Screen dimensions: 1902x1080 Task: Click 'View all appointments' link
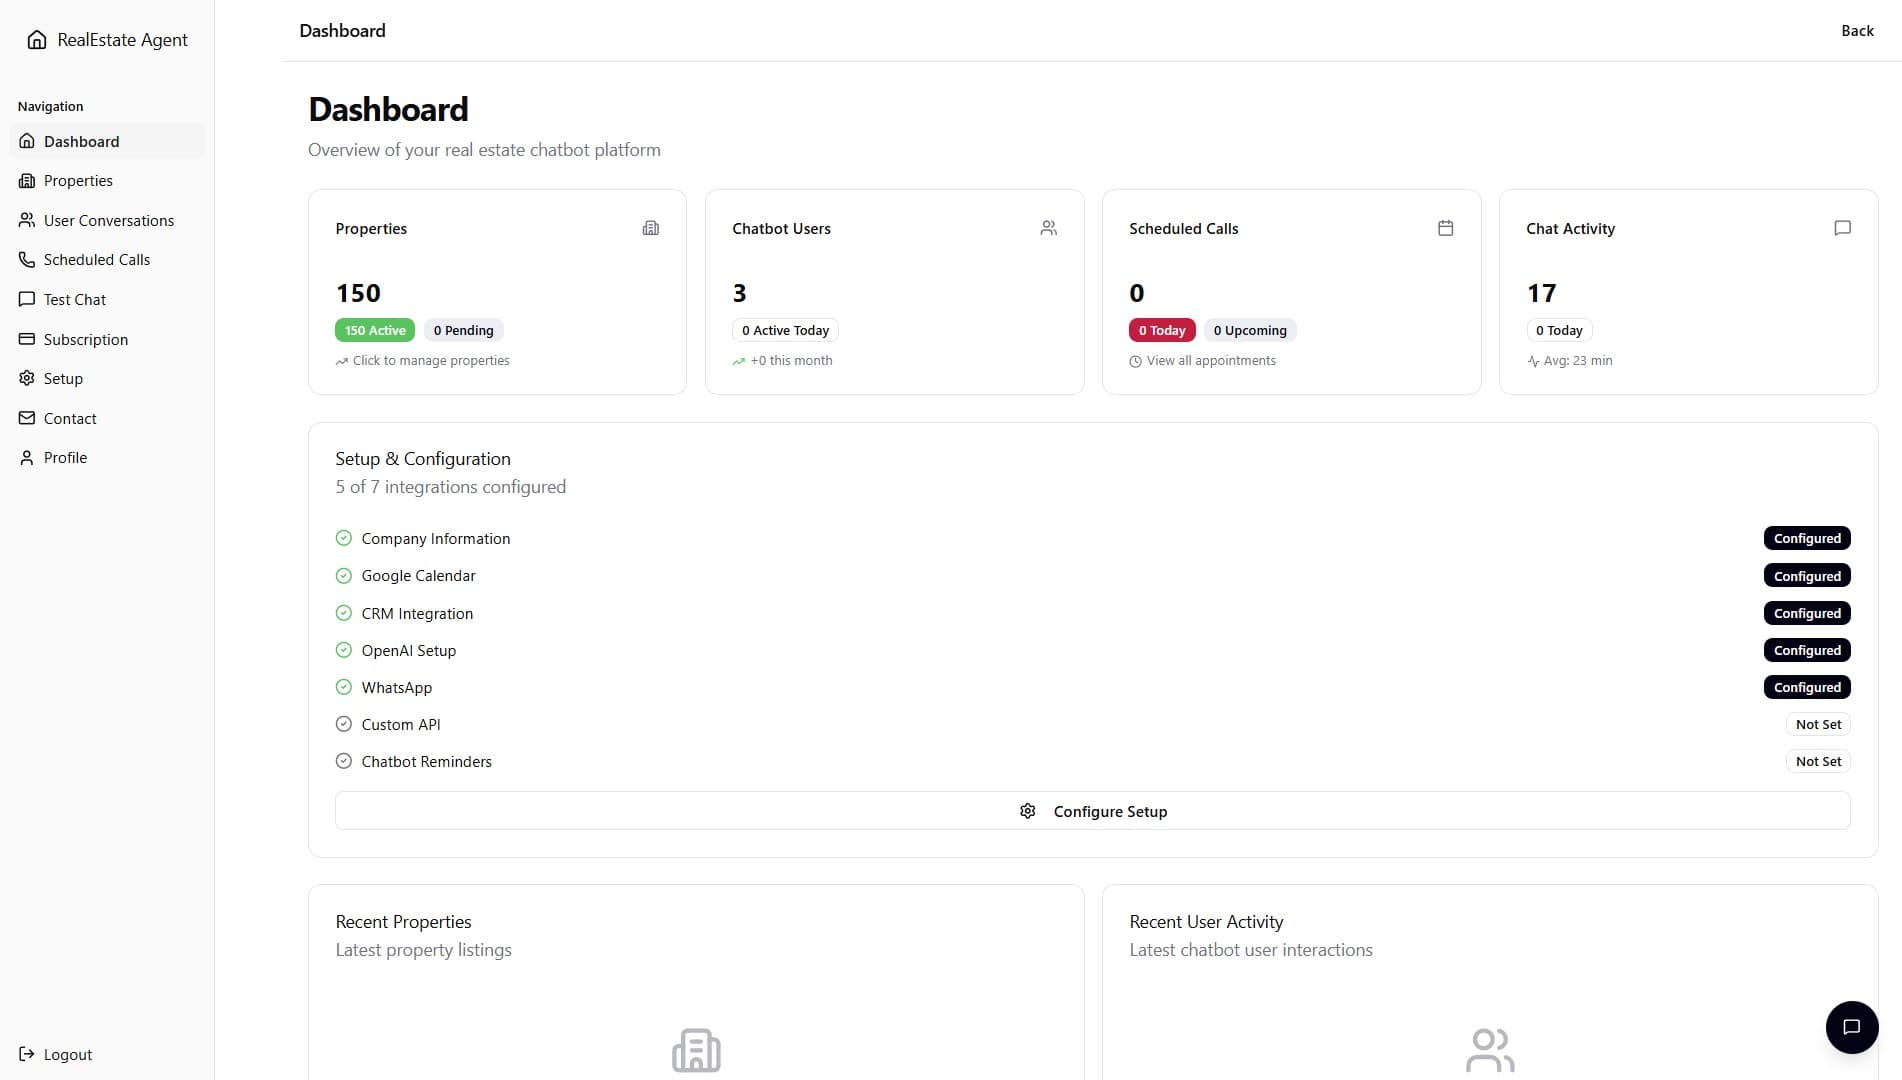1211,361
